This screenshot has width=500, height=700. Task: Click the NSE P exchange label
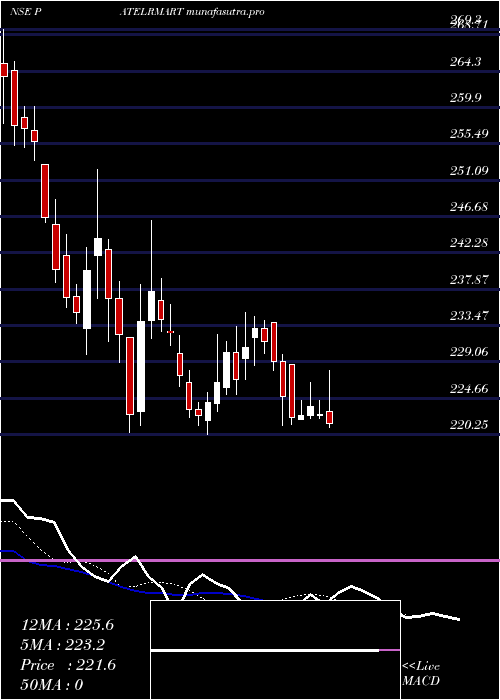pos(26,12)
